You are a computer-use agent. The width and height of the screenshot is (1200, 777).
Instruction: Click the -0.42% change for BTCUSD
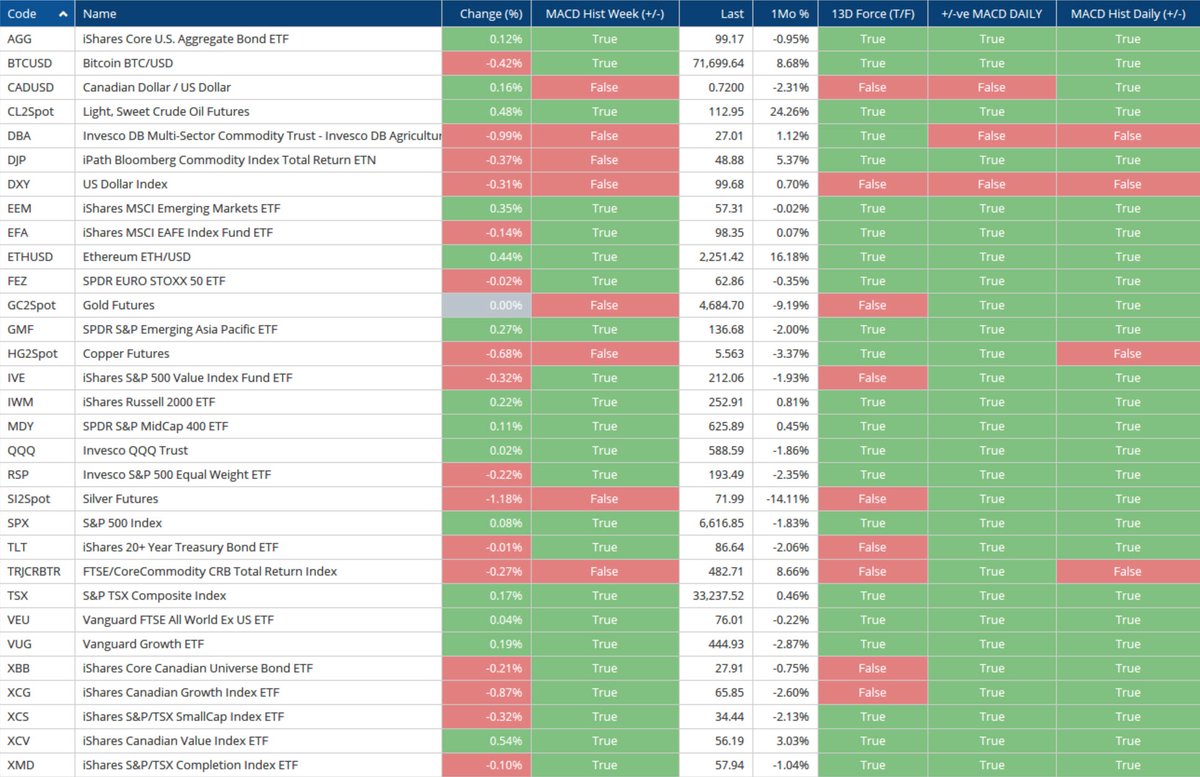tap(487, 63)
